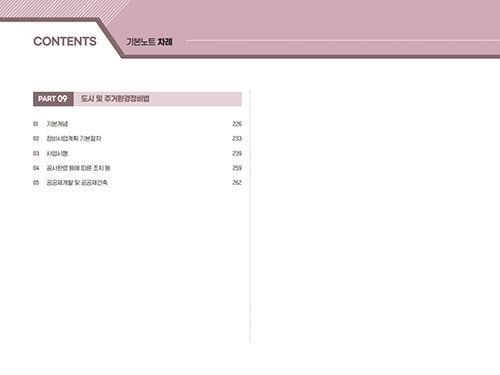The width and height of the screenshot is (500, 375).
Task: Click the CONTENTS heading
Action: (x=65, y=41)
